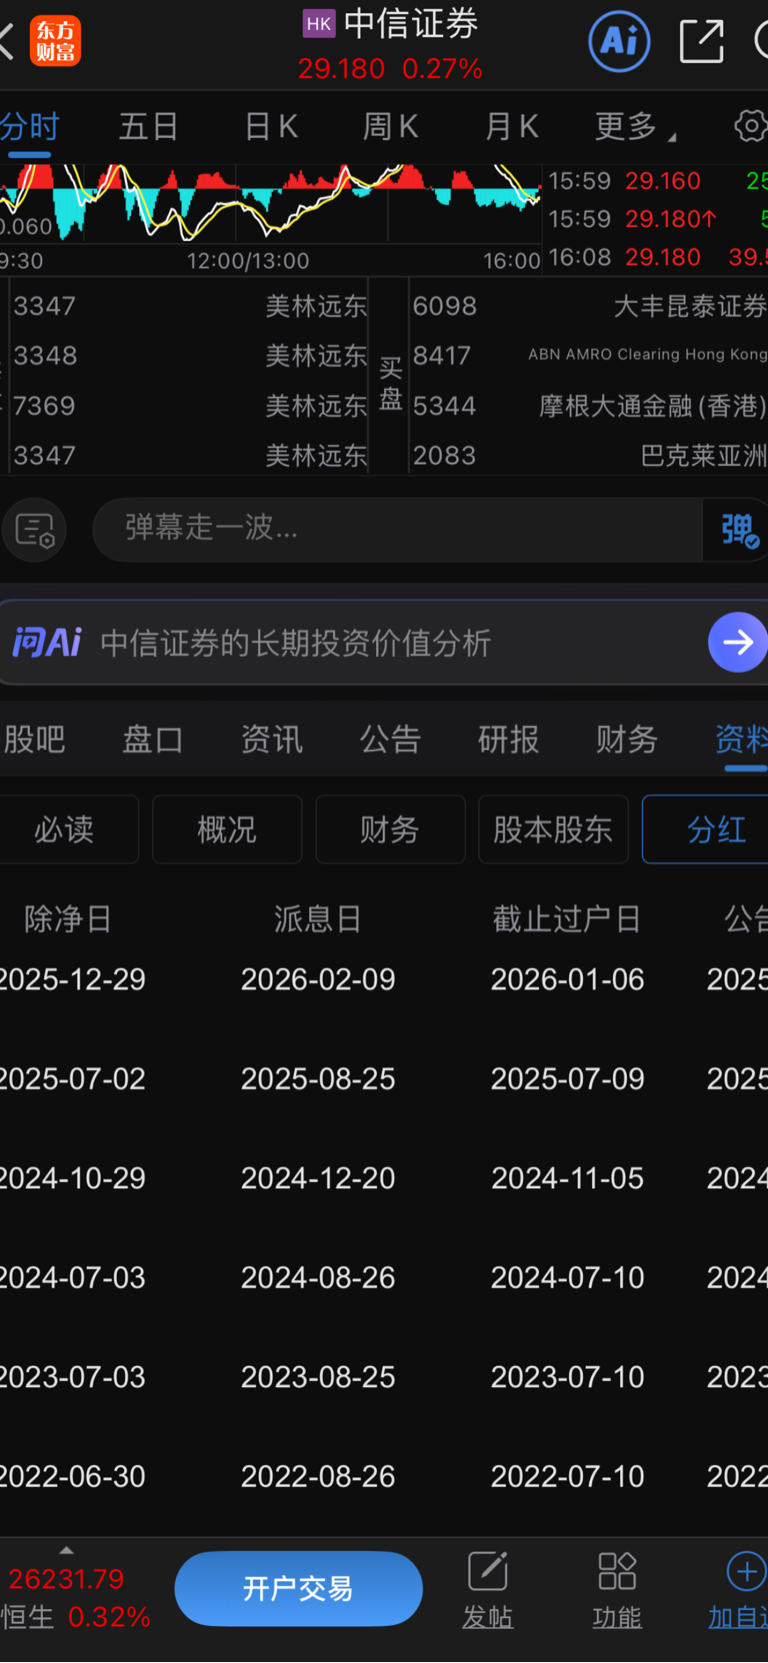
Task: Click the purple arrow send button
Action: point(738,642)
